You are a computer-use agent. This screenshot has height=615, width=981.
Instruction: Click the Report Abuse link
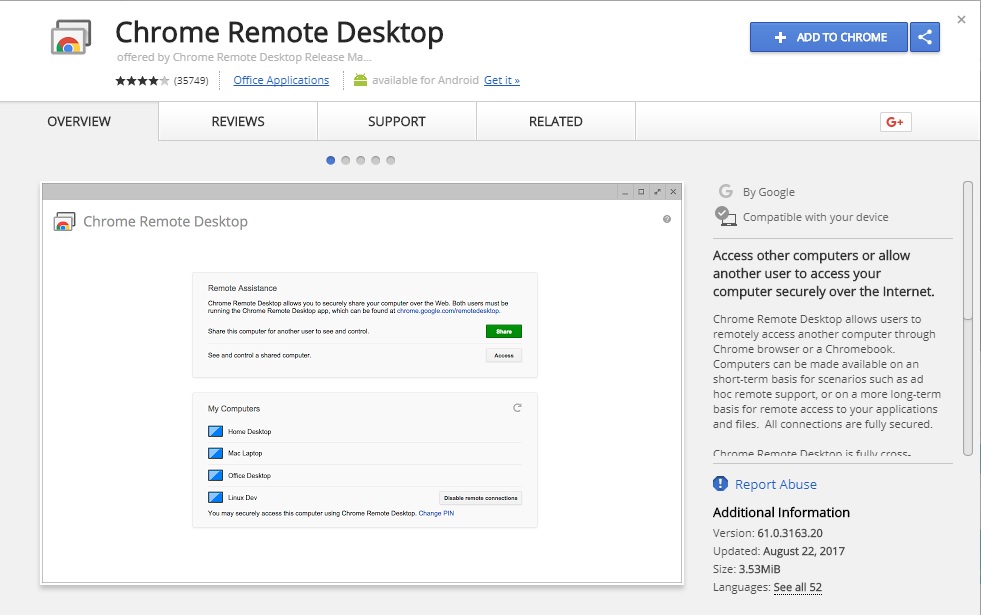[x=776, y=484]
